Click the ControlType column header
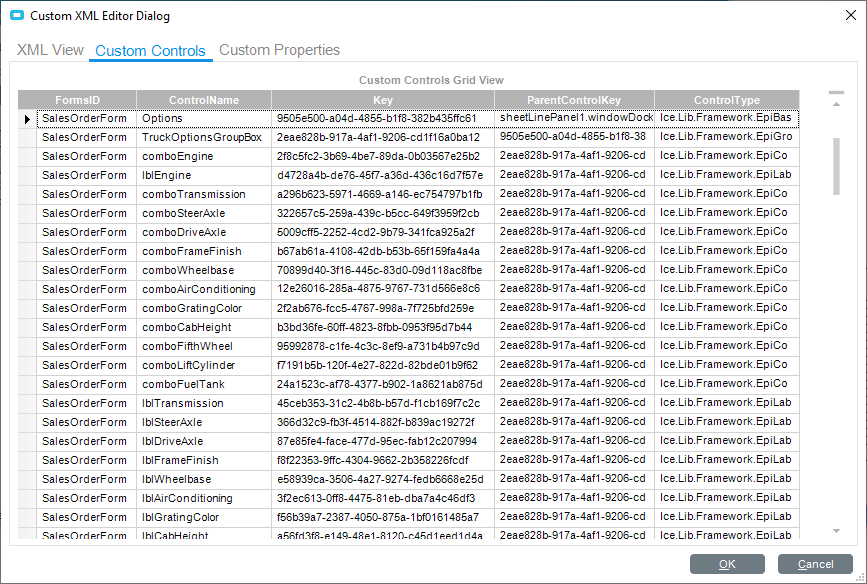The height and width of the screenshot is (584, 867). point(727,100)
